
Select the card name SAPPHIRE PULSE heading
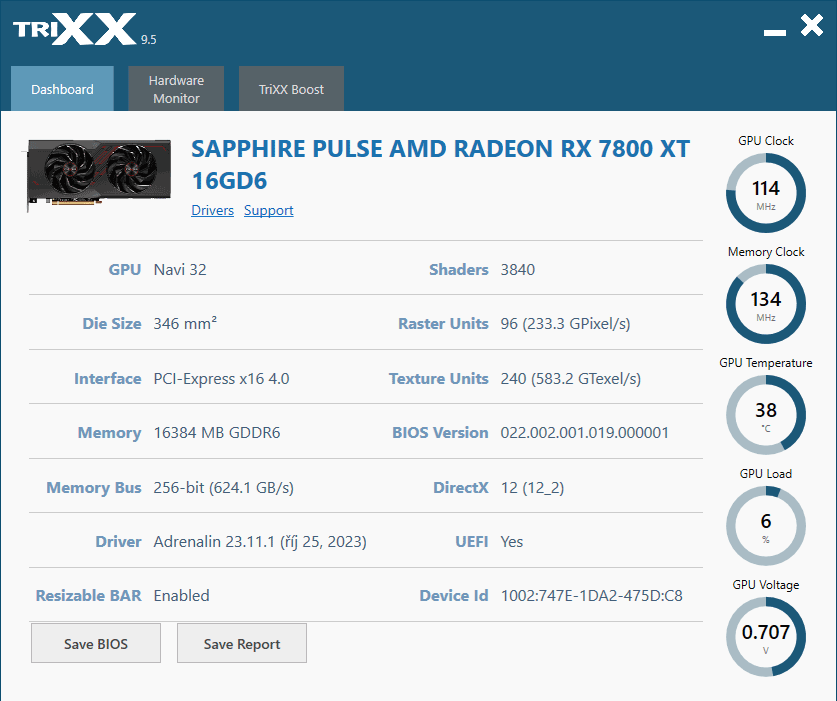click(x=440, y=163)
